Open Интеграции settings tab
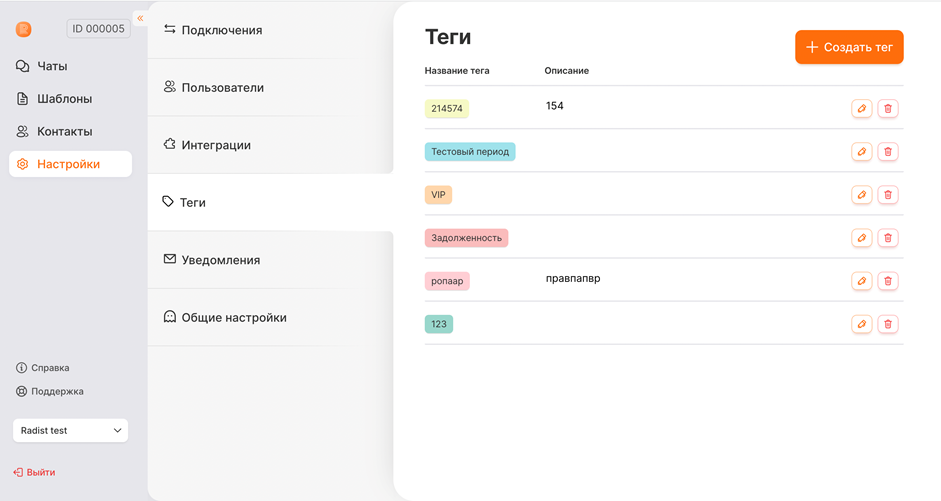Screen dimensions: 941x501 pos(270,145)
